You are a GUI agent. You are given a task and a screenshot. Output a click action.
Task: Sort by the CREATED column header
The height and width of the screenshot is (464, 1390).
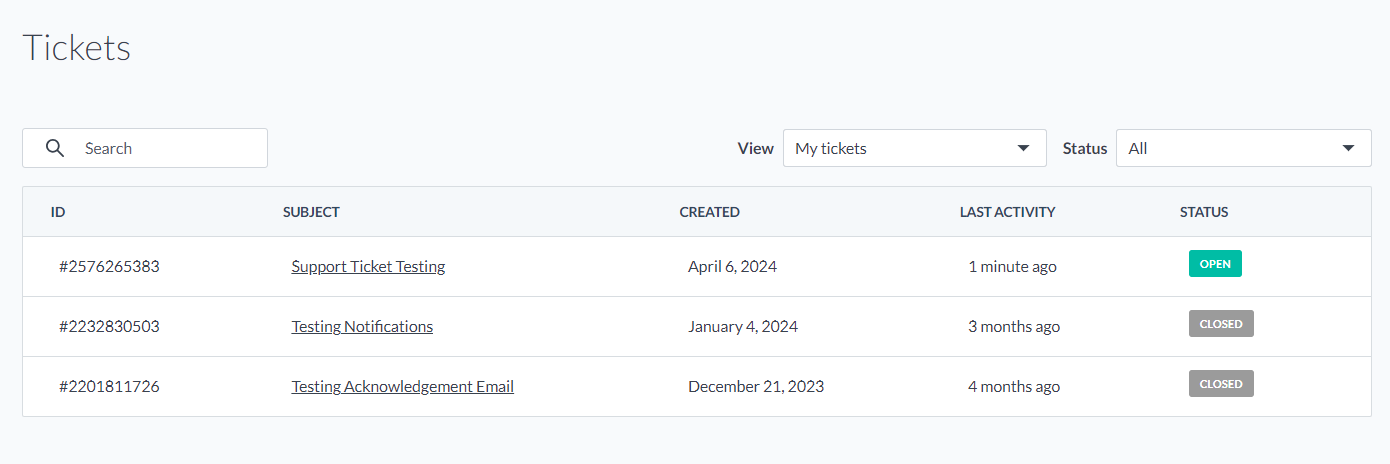tap(710, 212)
